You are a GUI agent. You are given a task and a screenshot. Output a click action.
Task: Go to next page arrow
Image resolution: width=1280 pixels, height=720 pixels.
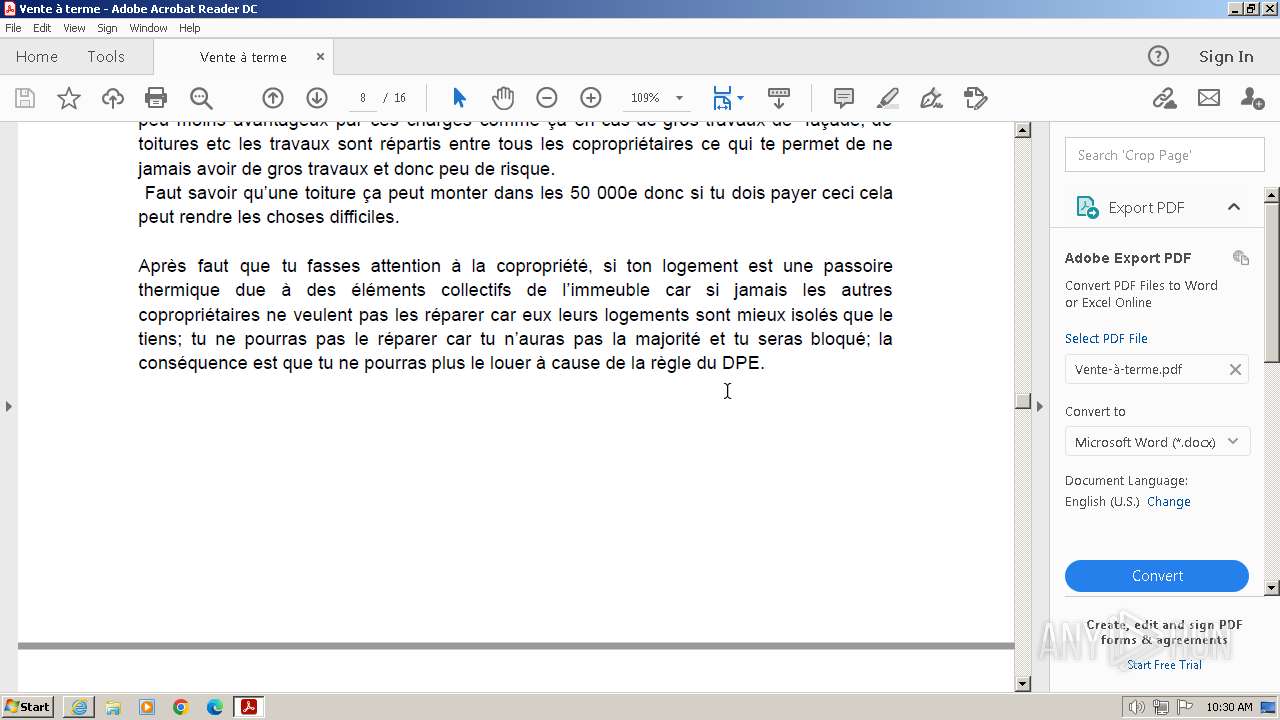tap(317, 98)
